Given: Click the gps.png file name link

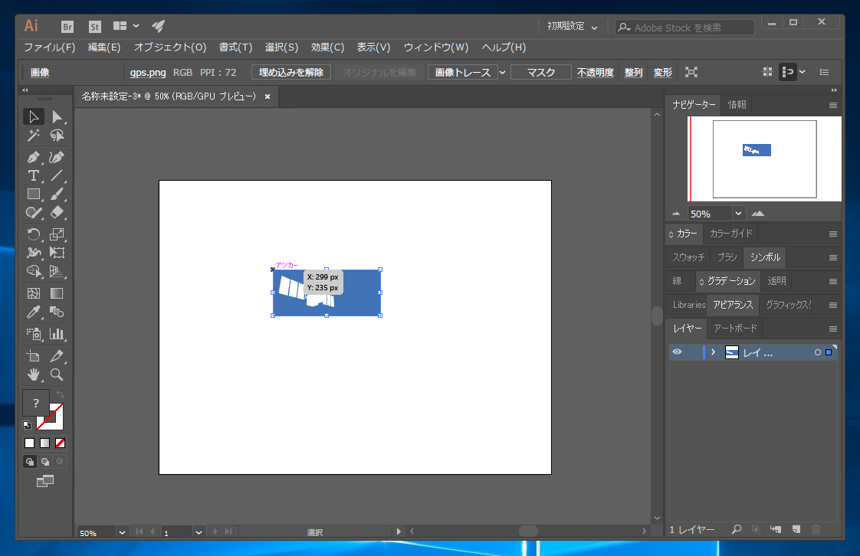Looking at the screenshot, I should [148, 72].
